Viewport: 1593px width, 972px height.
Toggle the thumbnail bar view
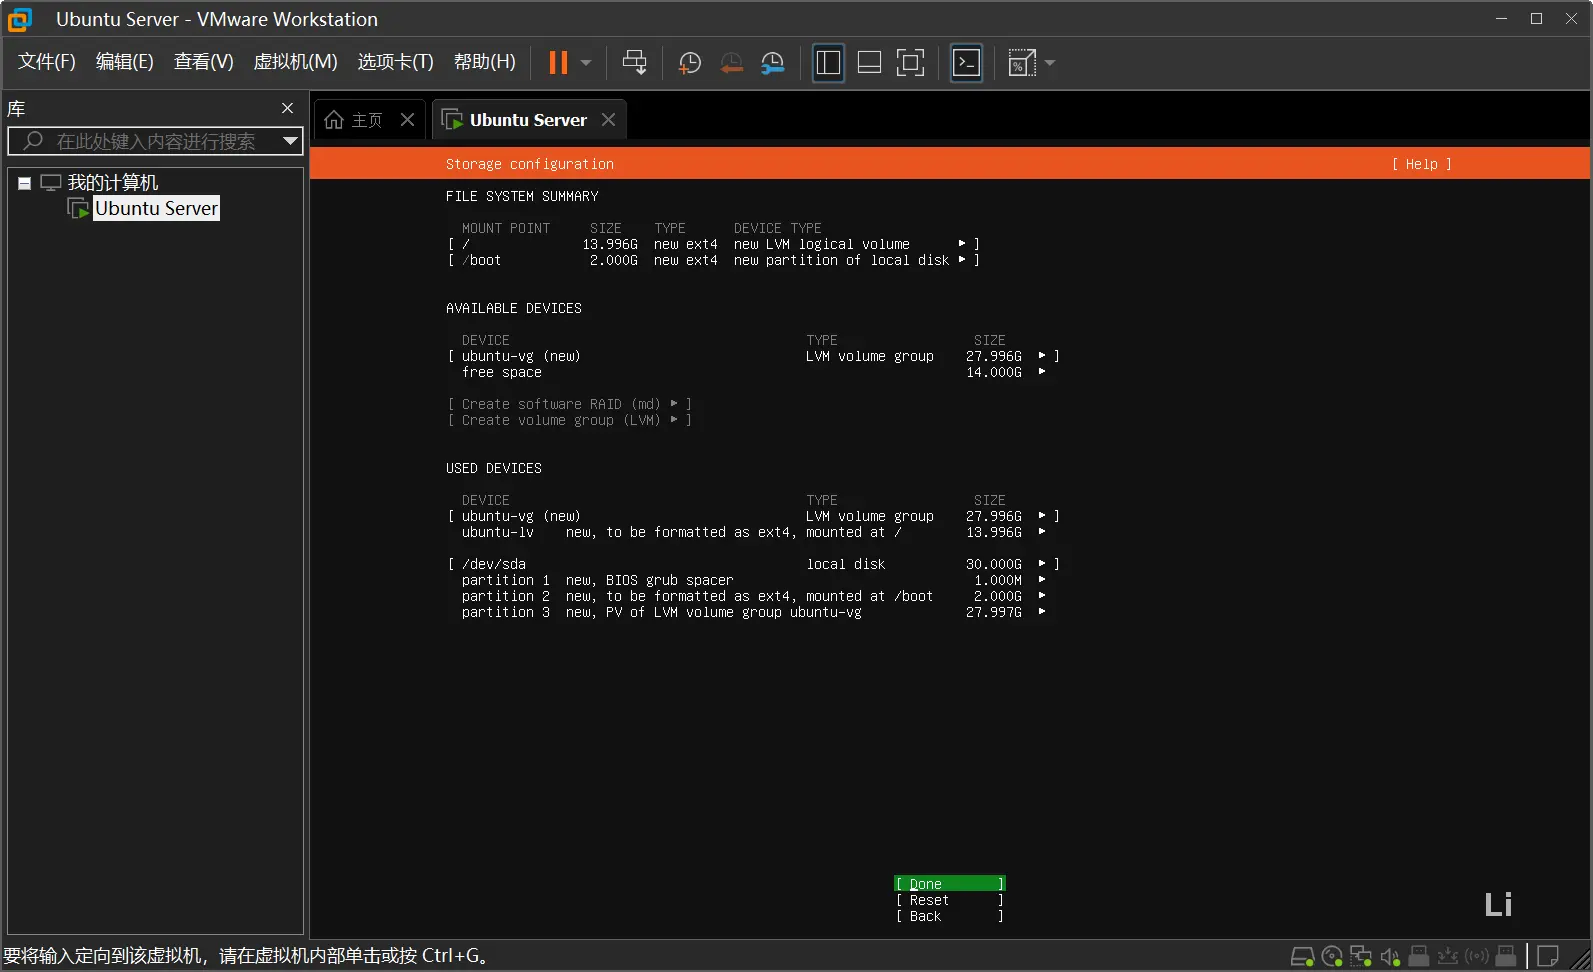[x=869, y=63]
